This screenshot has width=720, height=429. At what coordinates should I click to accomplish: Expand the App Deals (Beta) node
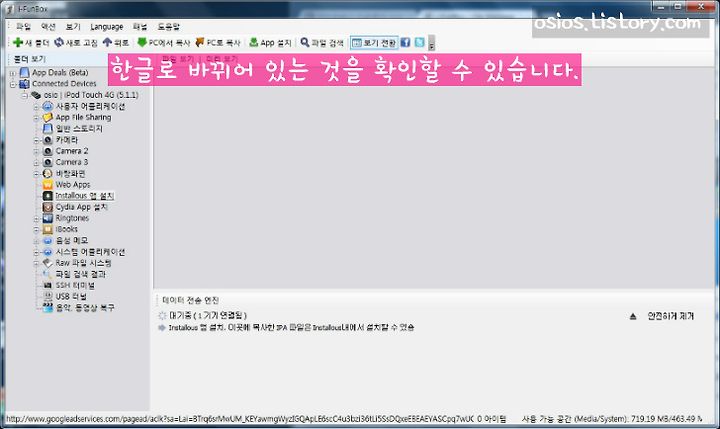[13, 73]
